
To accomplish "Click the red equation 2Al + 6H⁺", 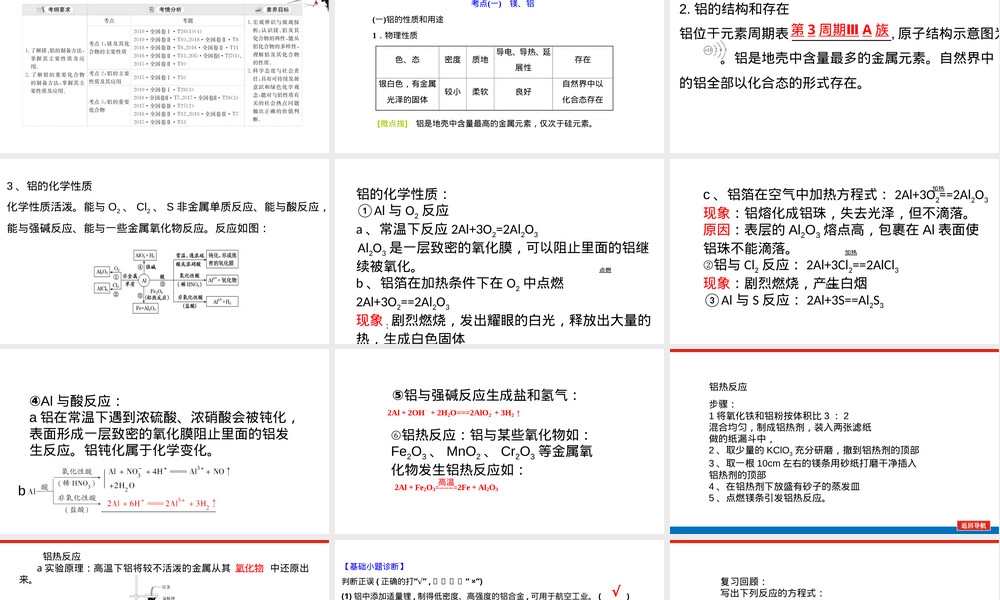I will pyautogui.click(x=161, y=503).
